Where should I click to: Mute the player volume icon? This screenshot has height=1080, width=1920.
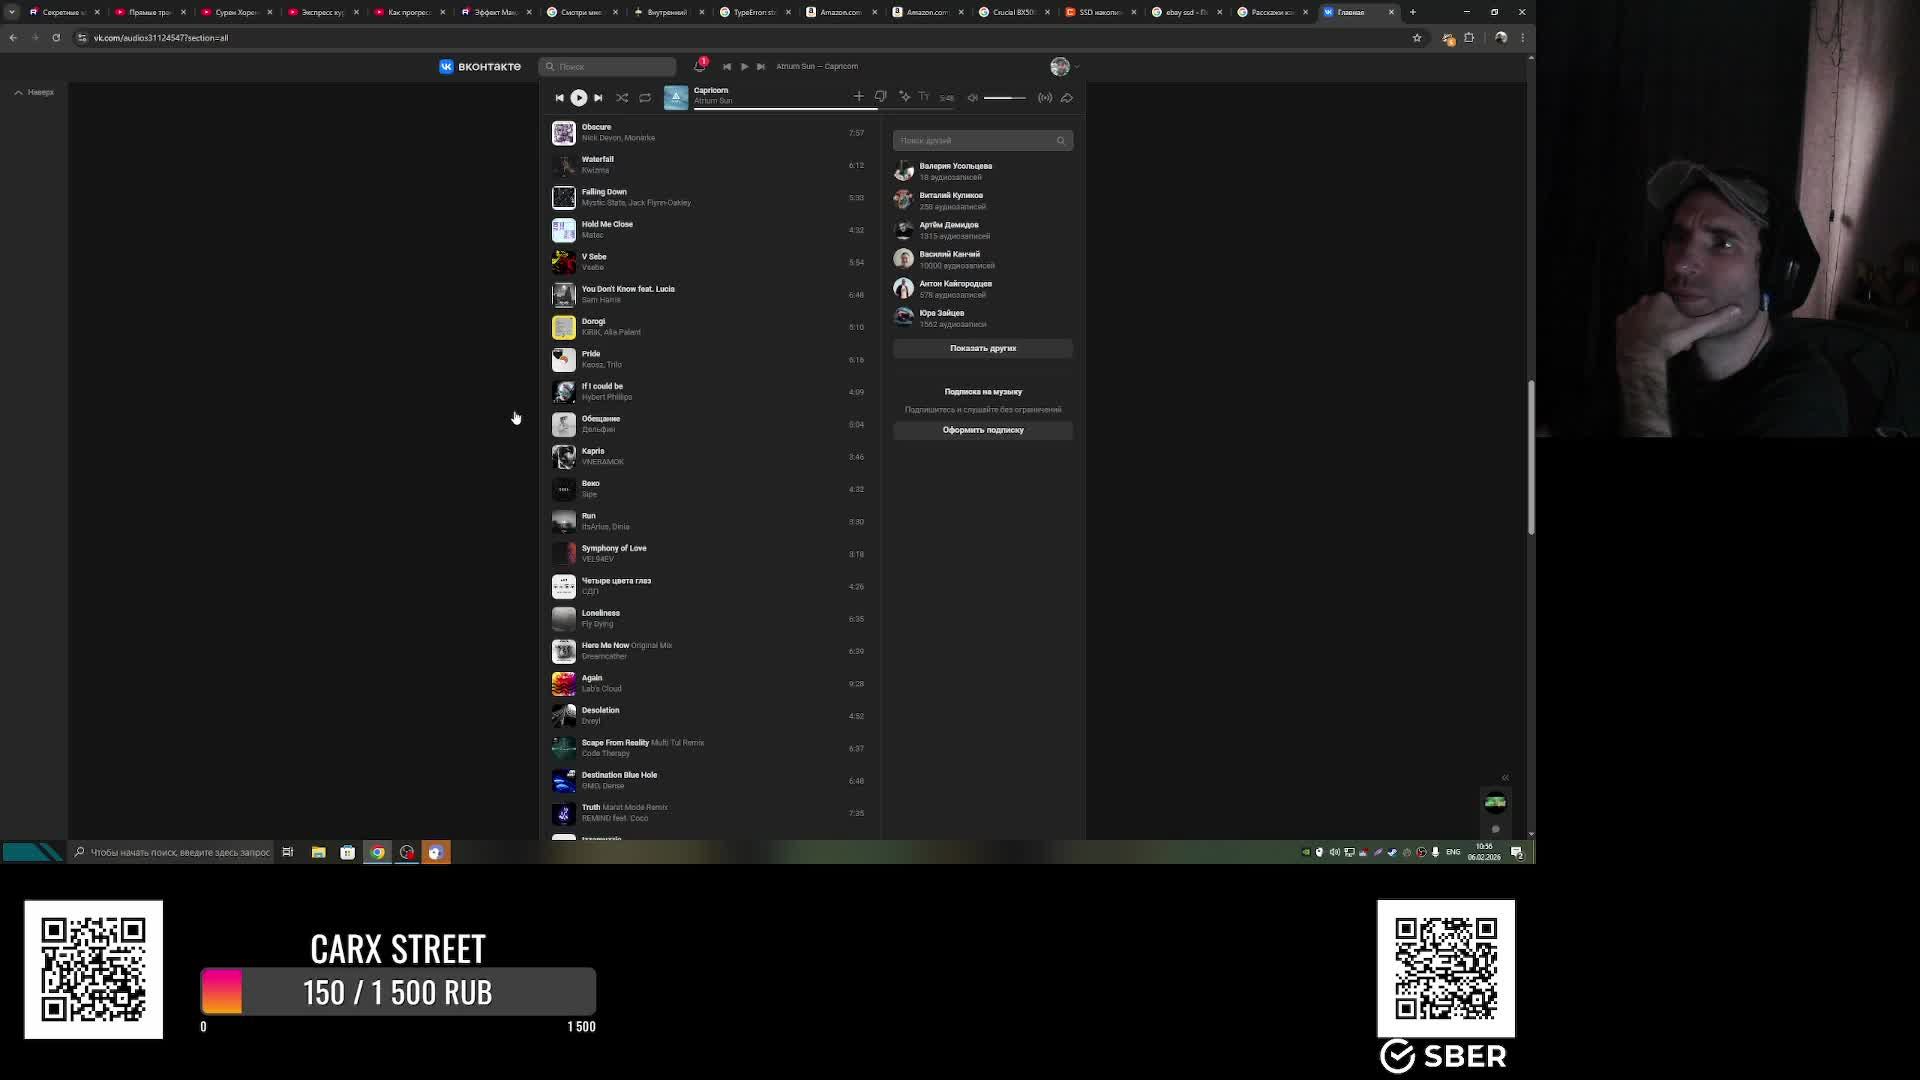coord(972,98)
